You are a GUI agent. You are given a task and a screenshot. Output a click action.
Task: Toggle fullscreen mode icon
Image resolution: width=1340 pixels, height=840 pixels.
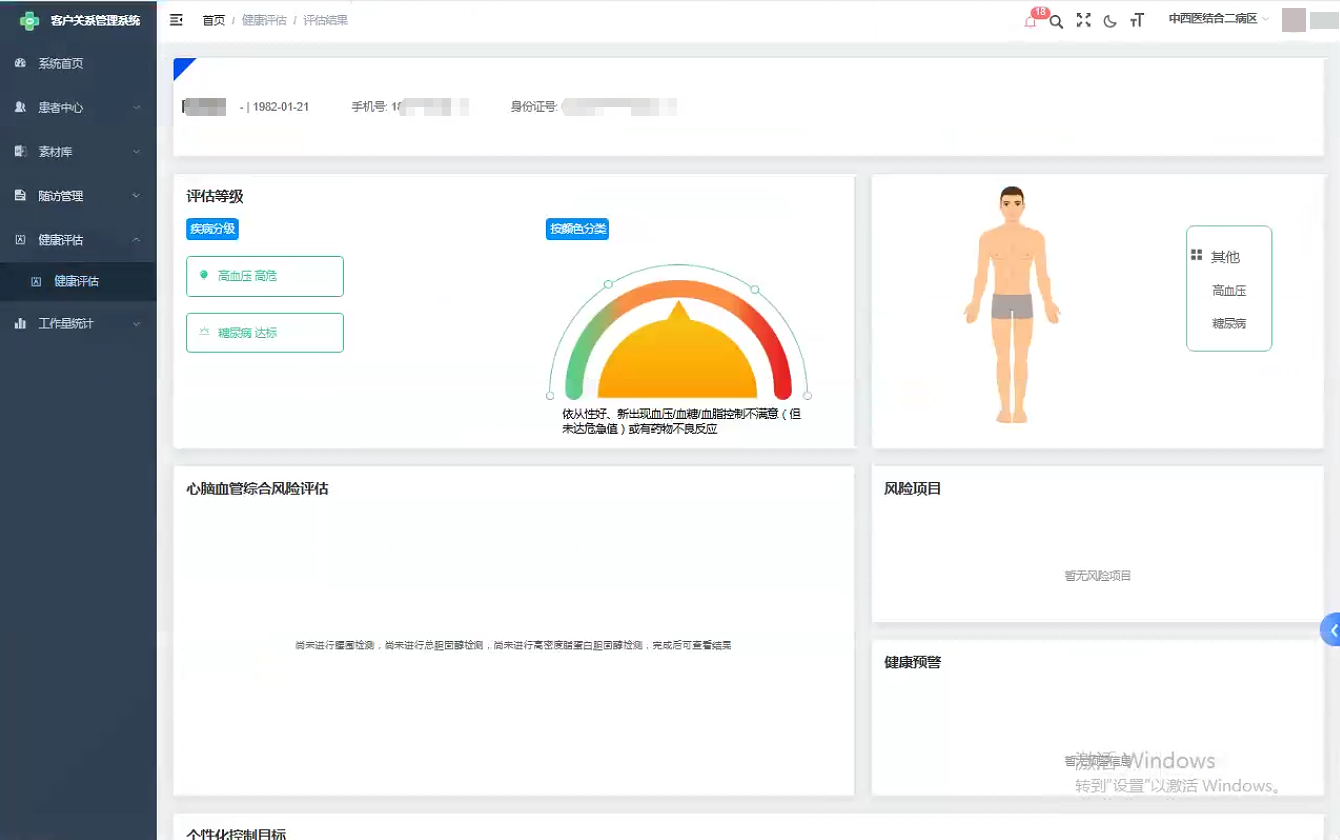click(x=1083, y=20)
